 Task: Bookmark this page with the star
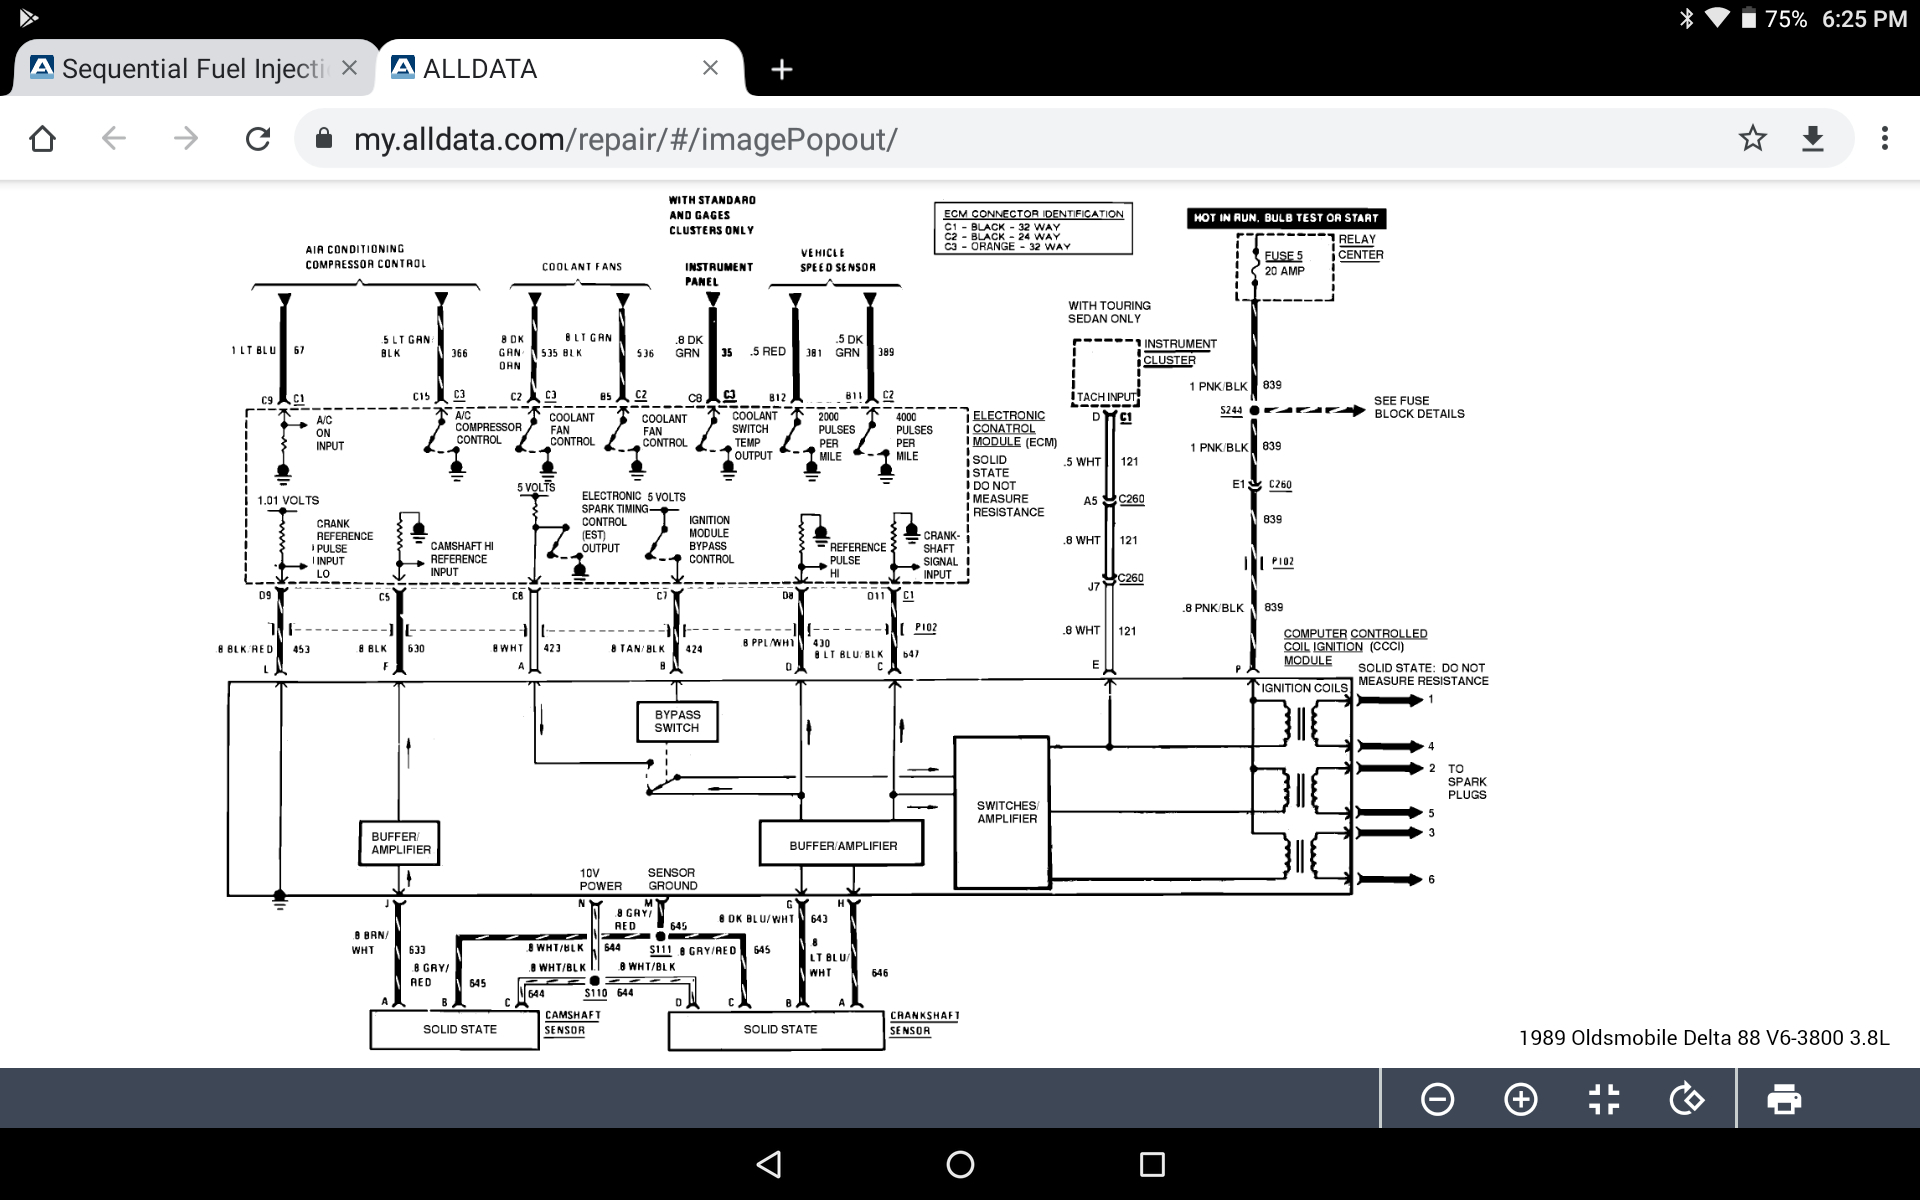(x=1752, y=138)
